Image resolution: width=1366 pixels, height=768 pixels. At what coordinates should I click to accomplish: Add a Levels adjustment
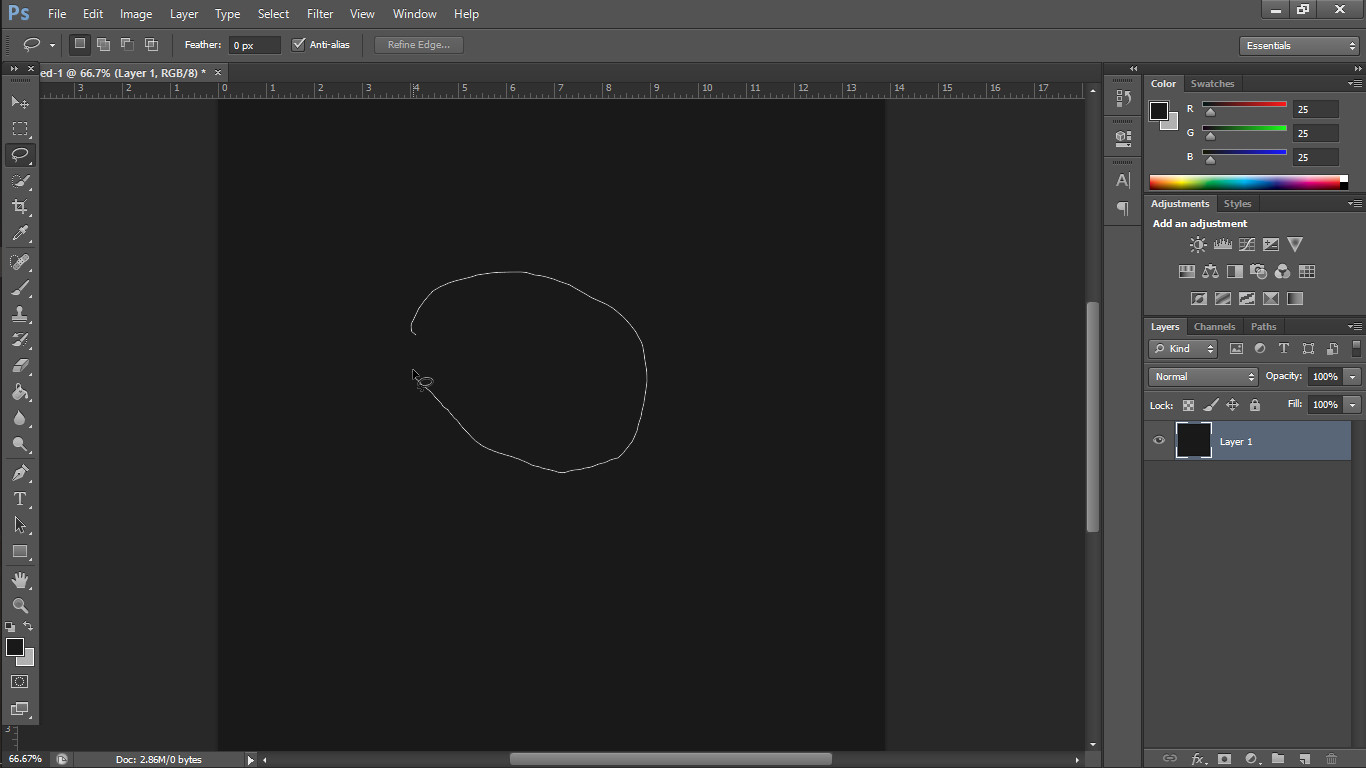coord(1222,244)
